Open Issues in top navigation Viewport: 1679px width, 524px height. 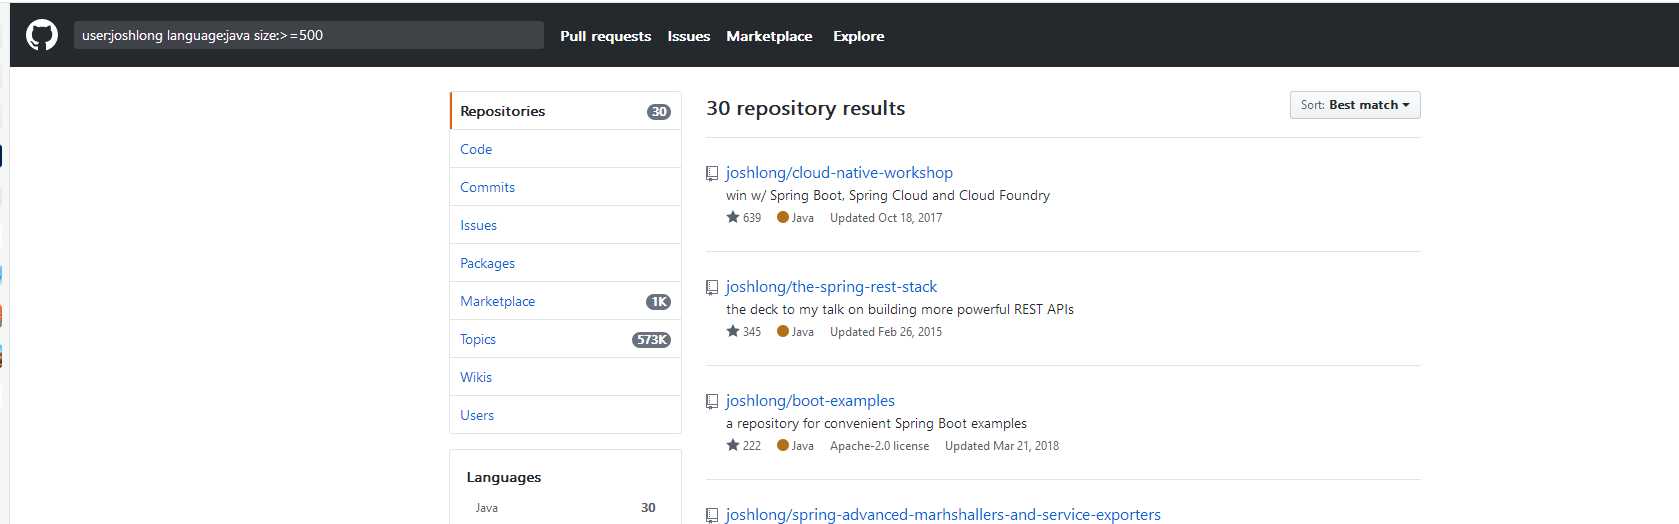point(689,36)
